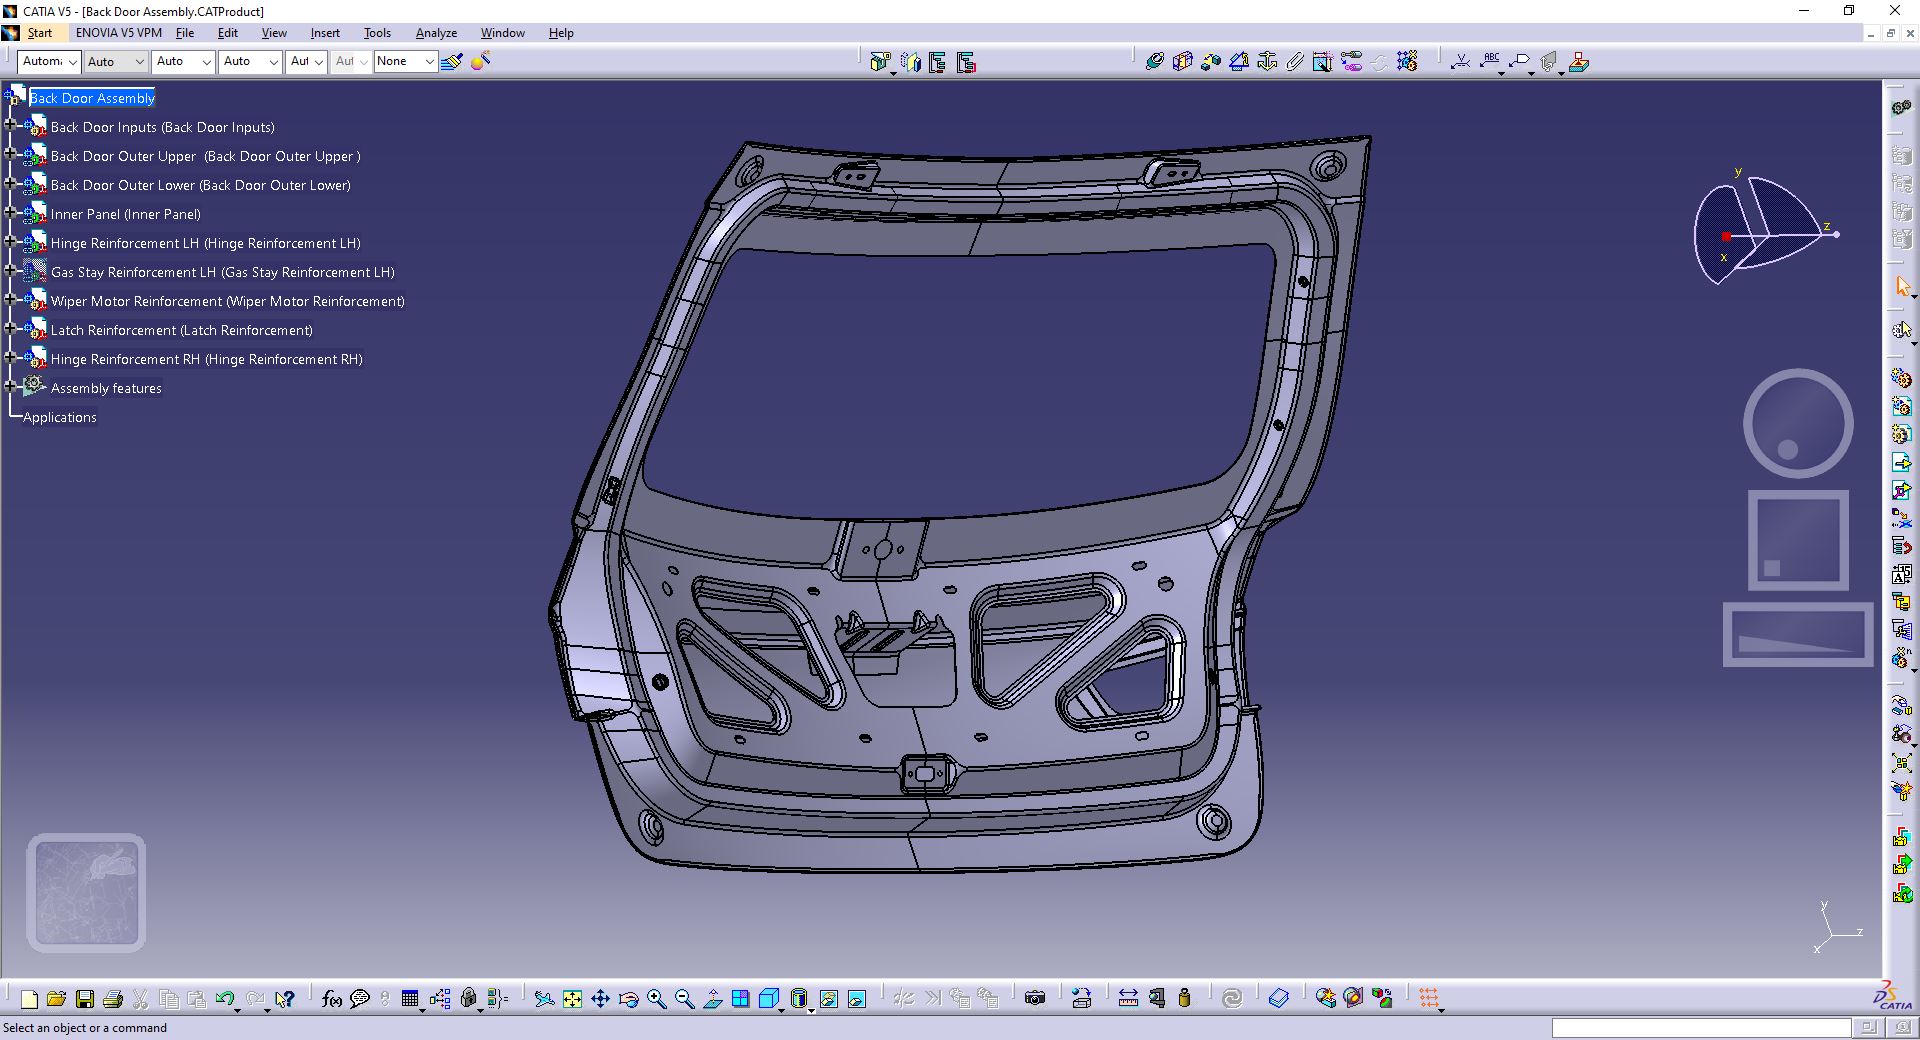Click the Formula f(x) icon
This screenshot has height=1040, width=1920.
pos(332,999)
